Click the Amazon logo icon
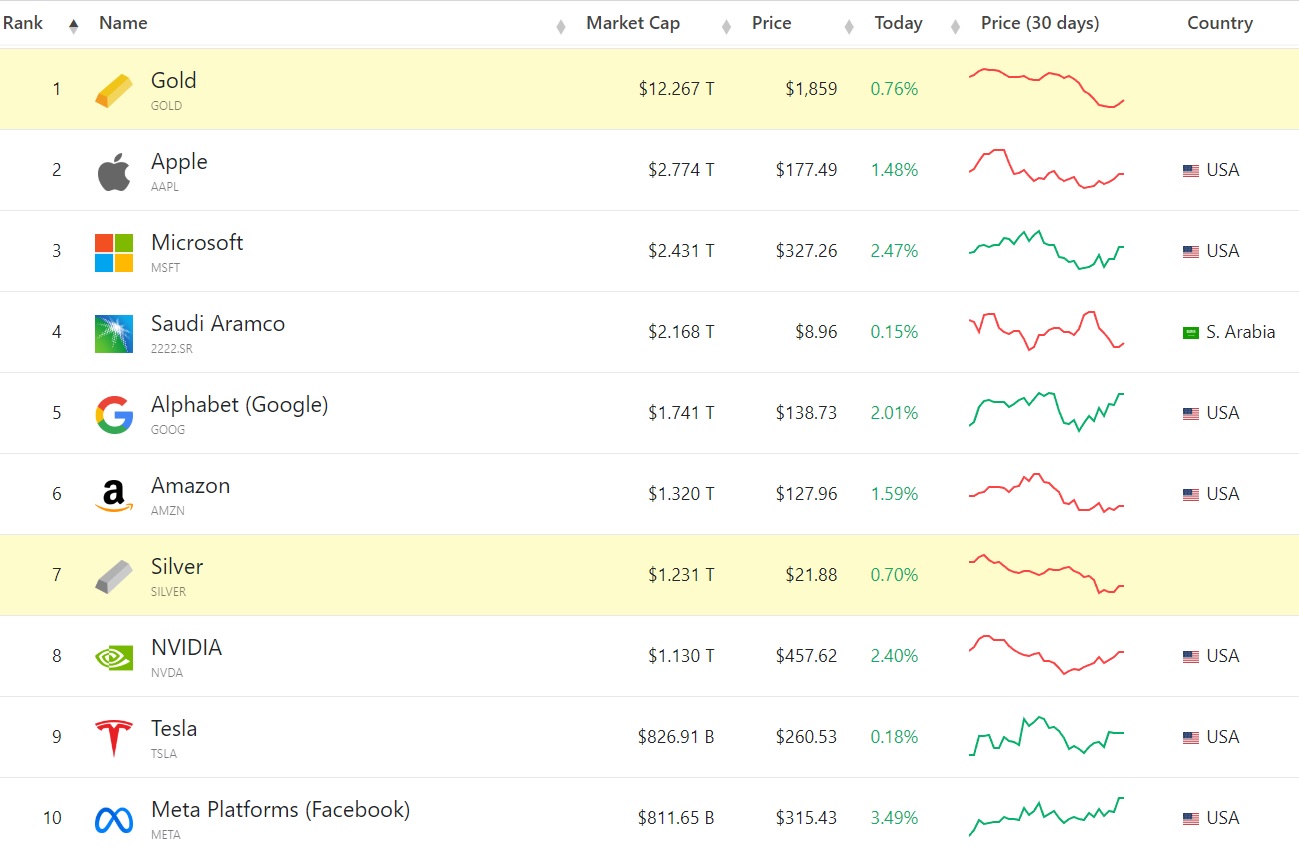1299x857 pixels. tap(114, 495)
